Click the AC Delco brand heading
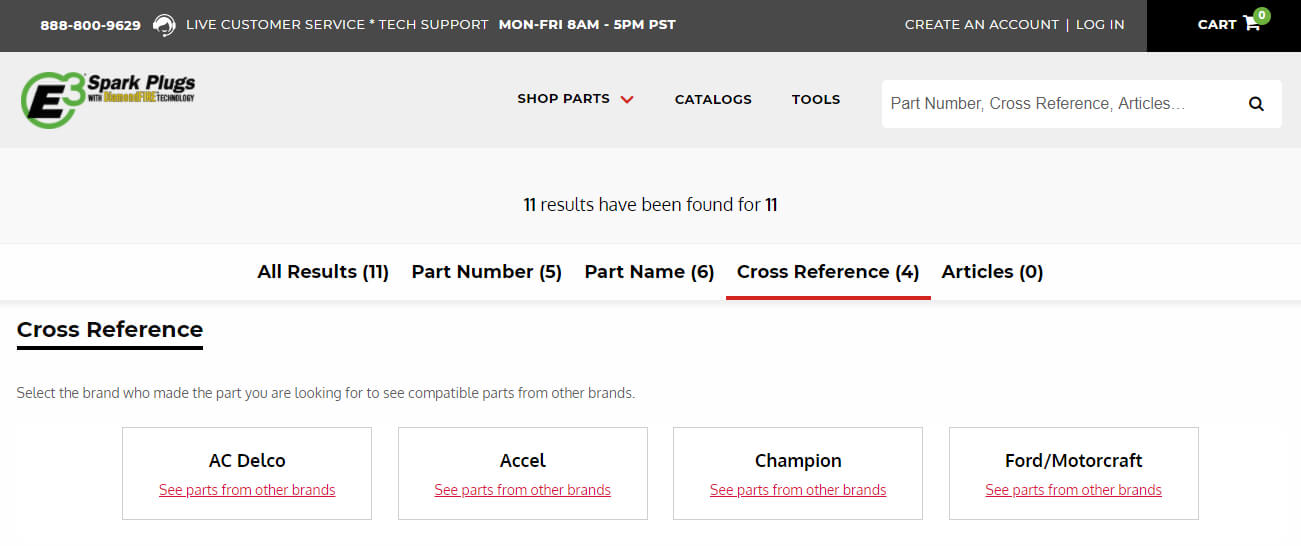Image resolution: width=1301 pixels, height=546 pixels. 247,460
